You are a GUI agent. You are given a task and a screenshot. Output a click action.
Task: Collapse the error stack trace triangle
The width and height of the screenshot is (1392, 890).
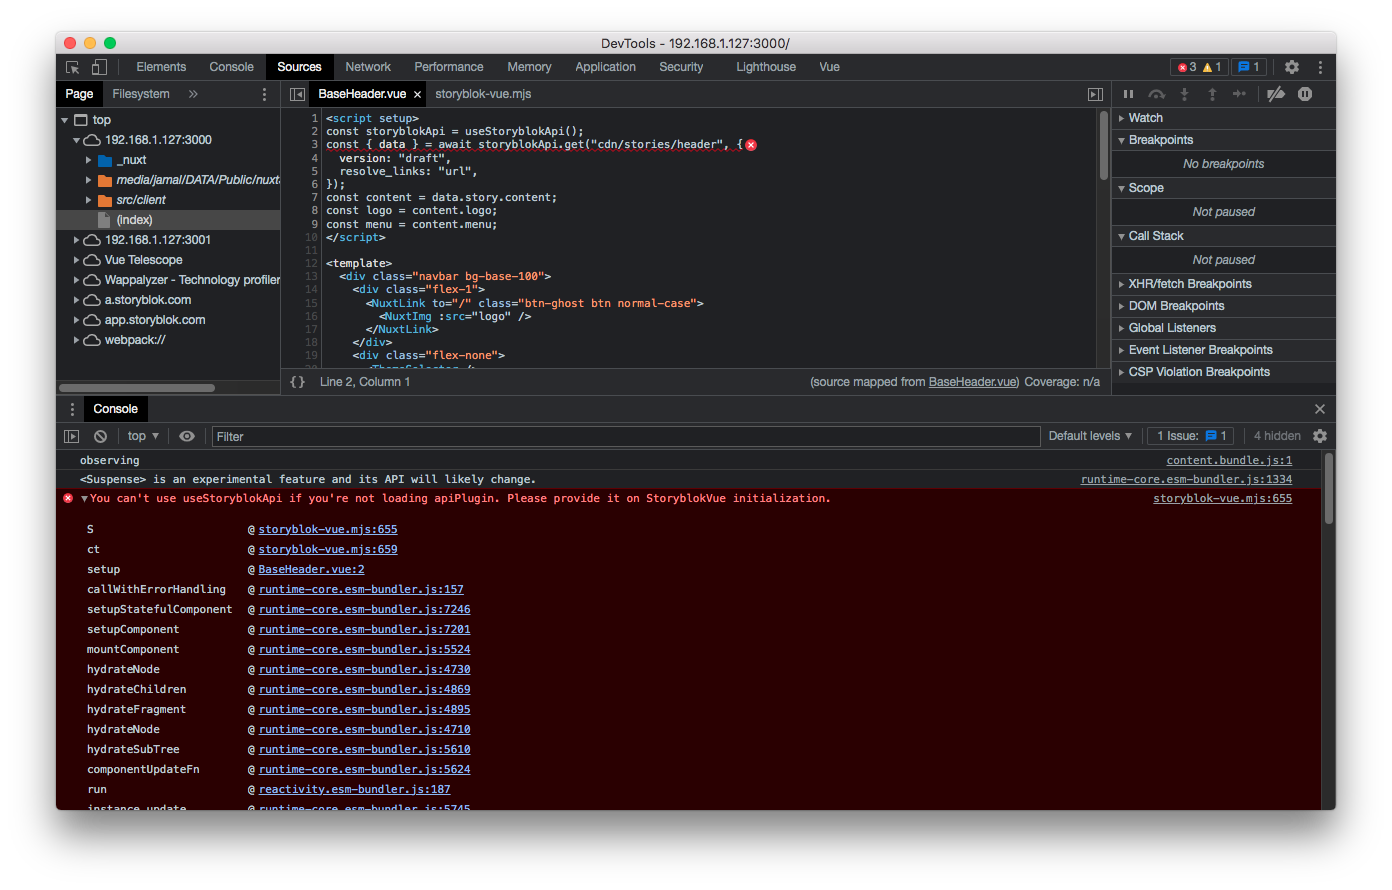(85, 499)
